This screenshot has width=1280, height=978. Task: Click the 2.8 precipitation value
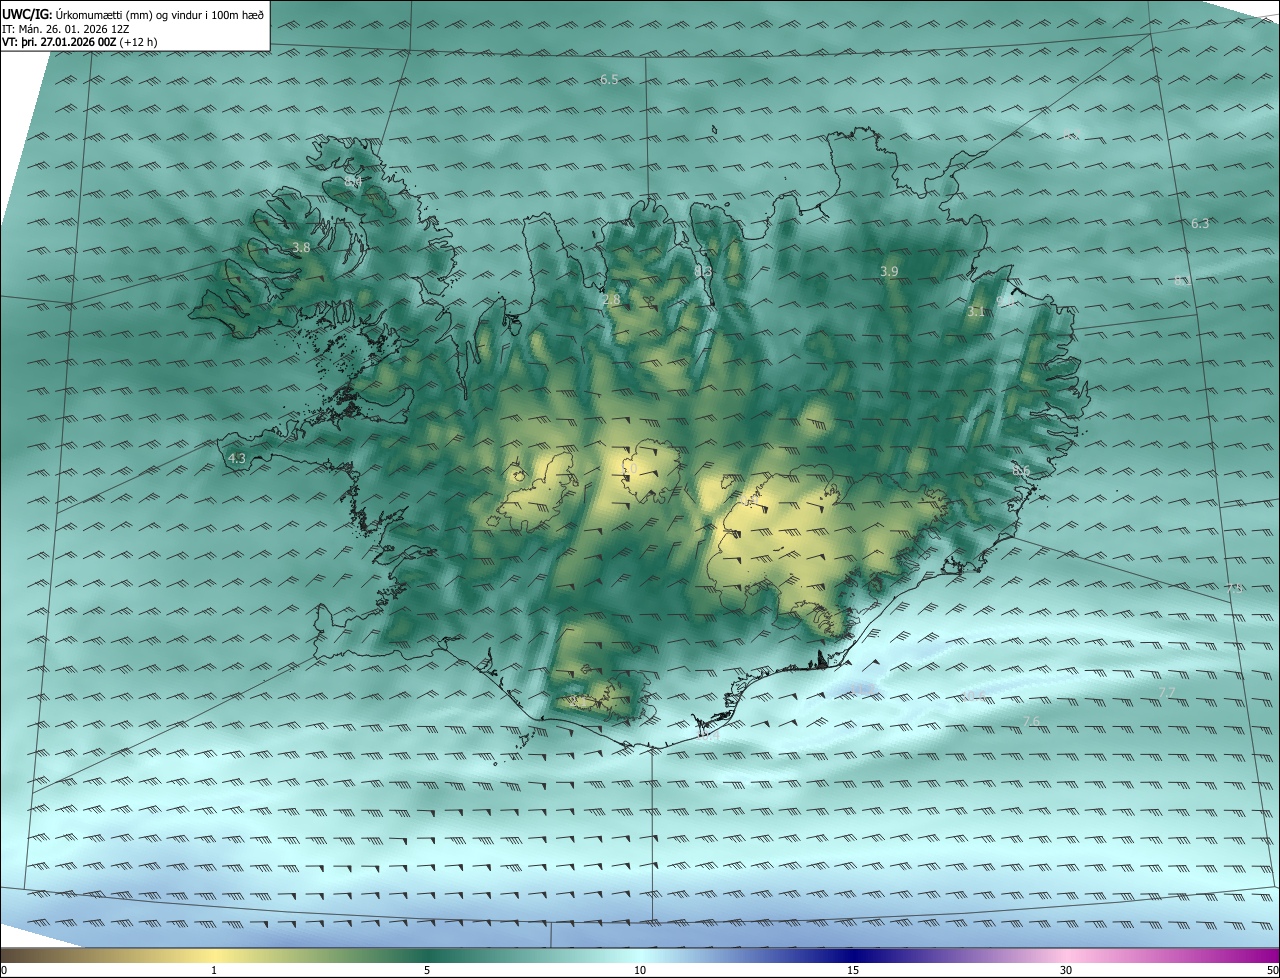click(612, 299)
